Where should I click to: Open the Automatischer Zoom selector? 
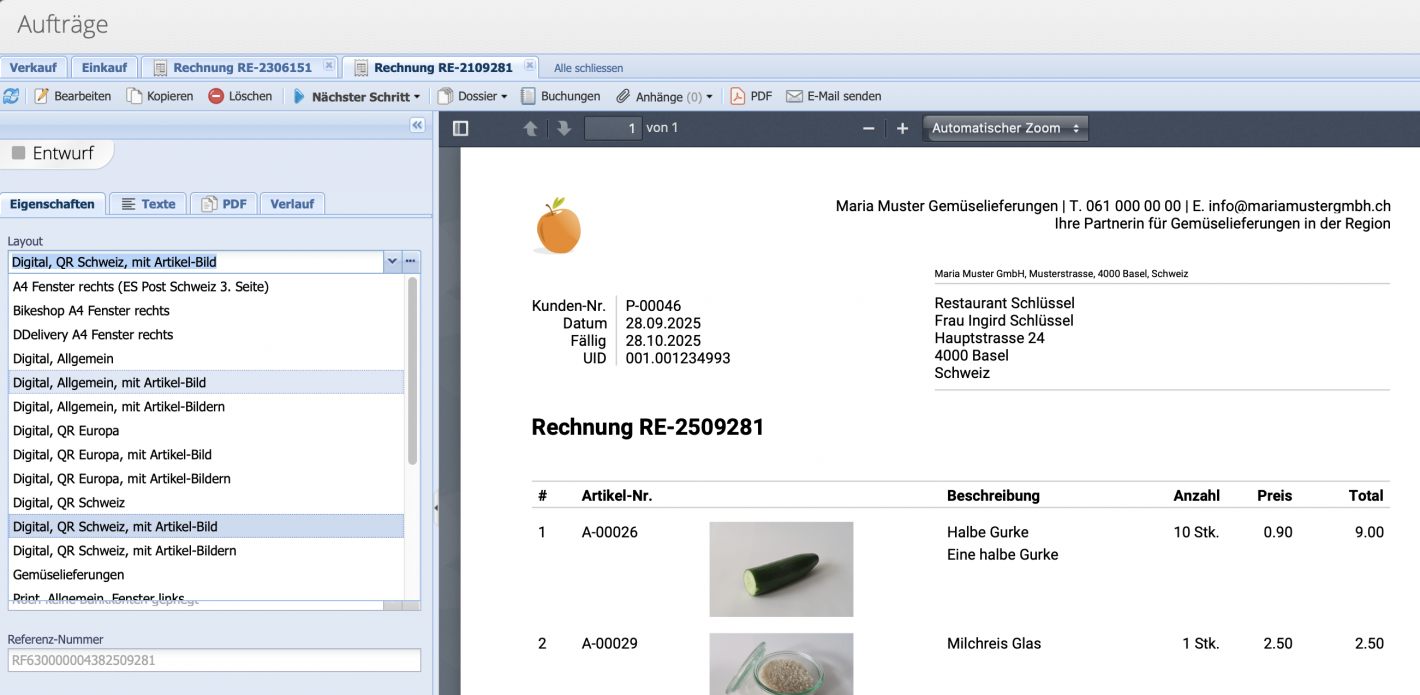(x=1004, y=128)
